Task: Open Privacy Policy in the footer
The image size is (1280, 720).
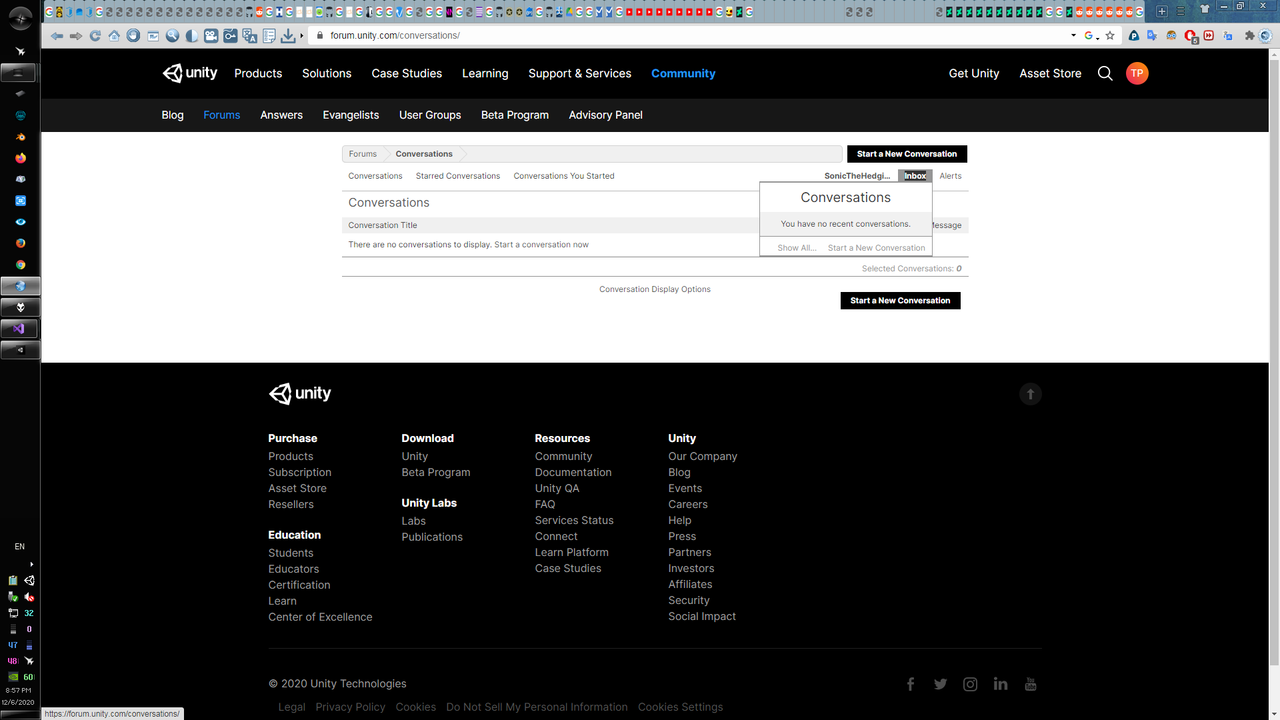Action: 350,707
